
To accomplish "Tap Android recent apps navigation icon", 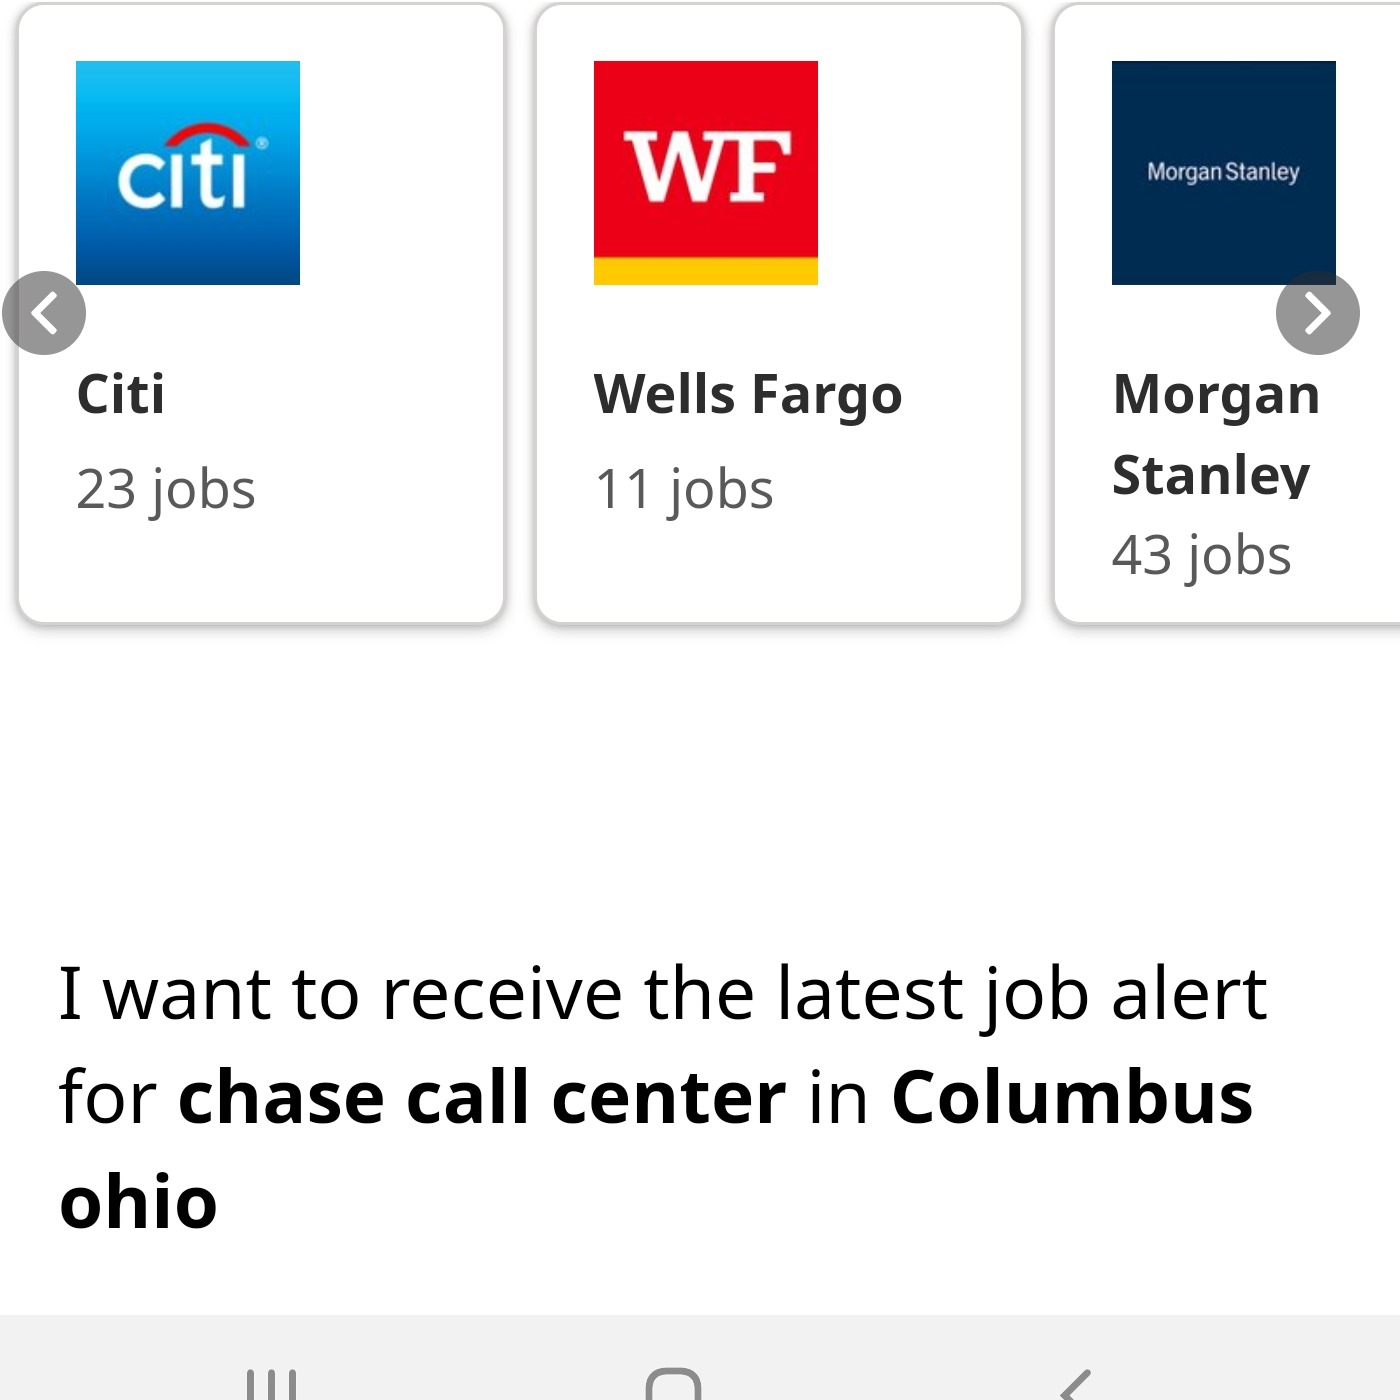I will tap(272, 1385).
